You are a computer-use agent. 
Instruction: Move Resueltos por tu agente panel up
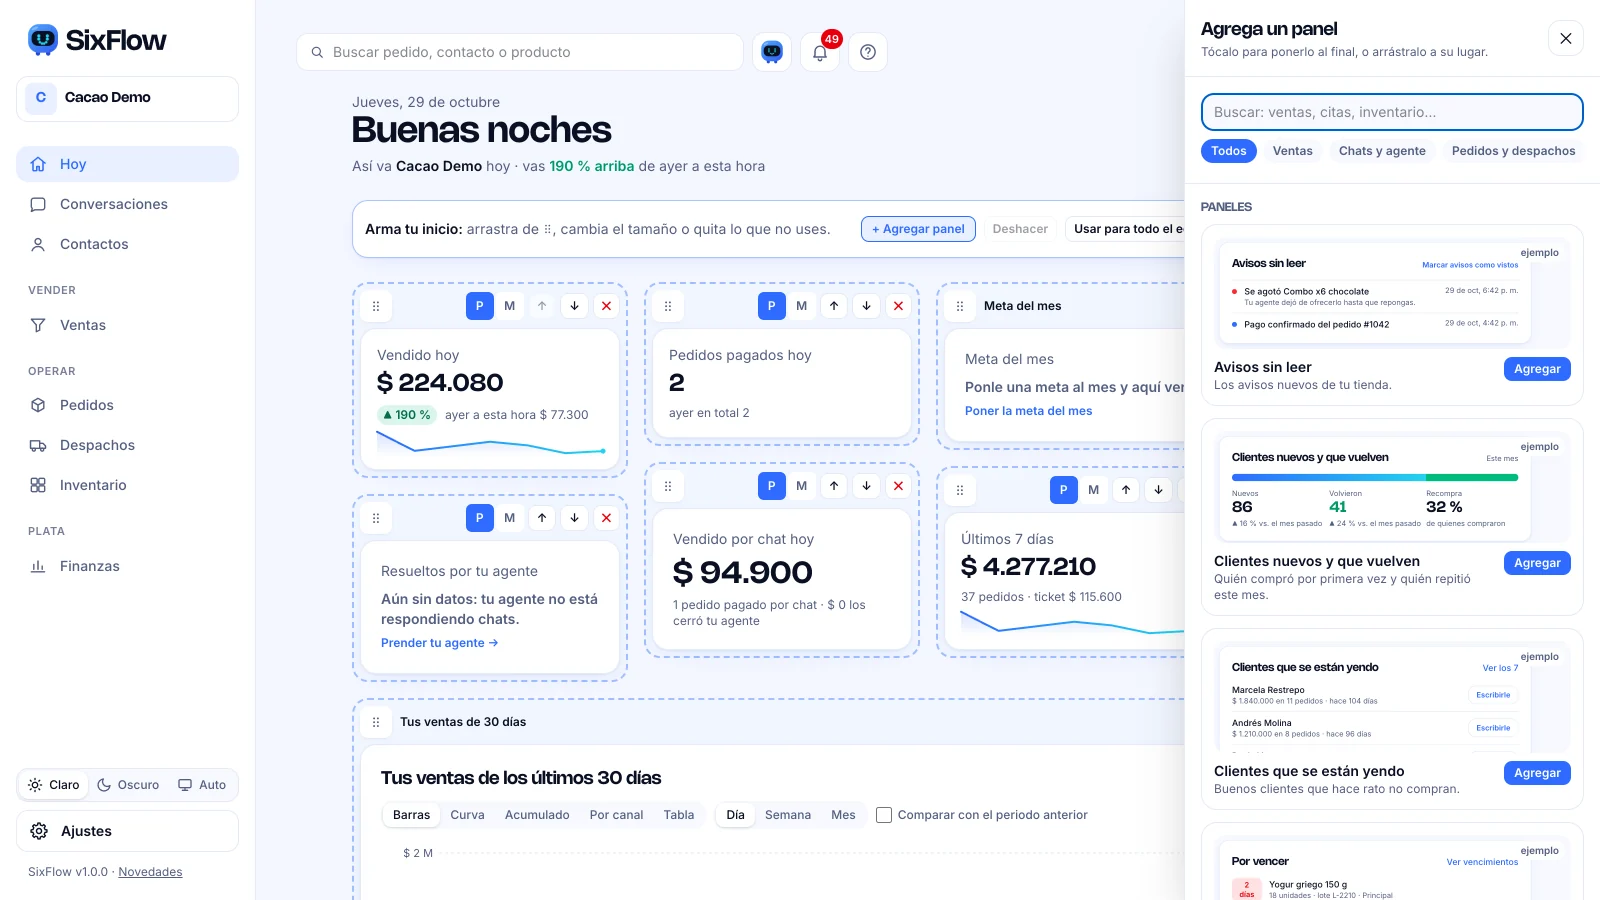(x=542, y=518)
